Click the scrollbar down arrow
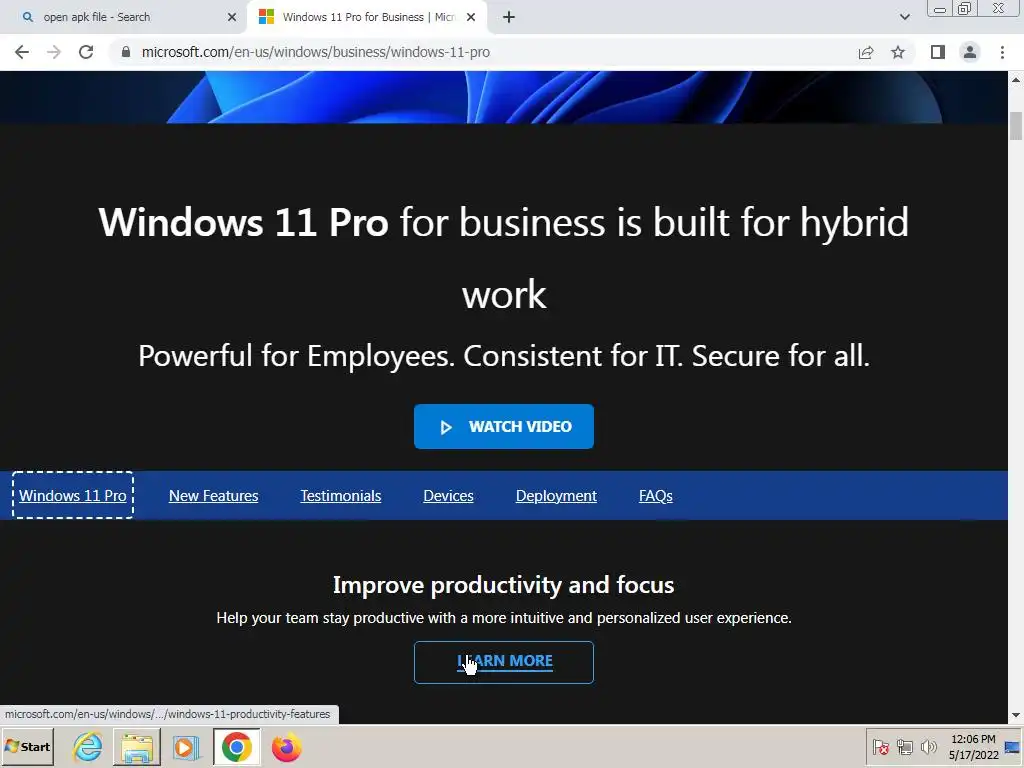The height and width of the screenshot is (768, 1024). 1016,715
